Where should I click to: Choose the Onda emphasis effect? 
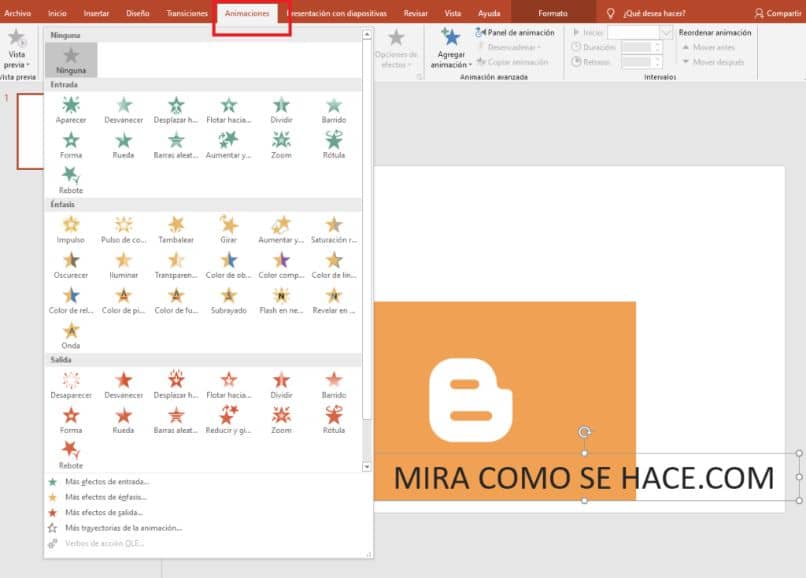click(x=71, y=331)
